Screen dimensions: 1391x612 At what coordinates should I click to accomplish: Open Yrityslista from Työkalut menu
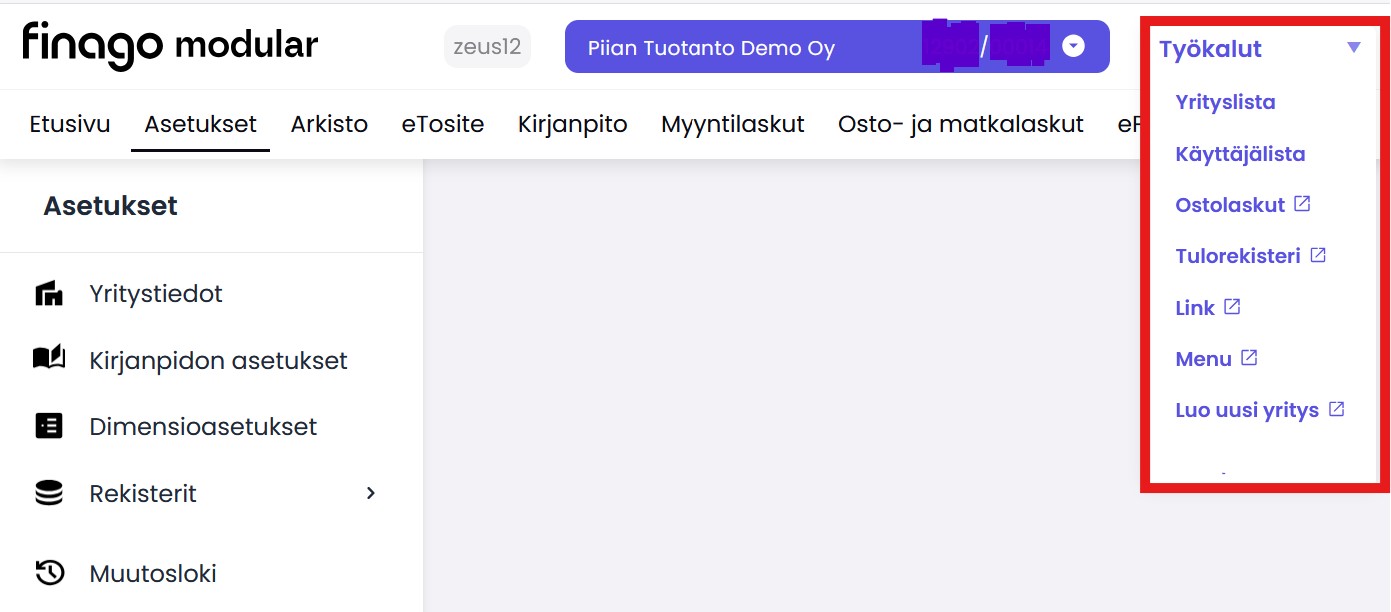(x=1225, y=102)
